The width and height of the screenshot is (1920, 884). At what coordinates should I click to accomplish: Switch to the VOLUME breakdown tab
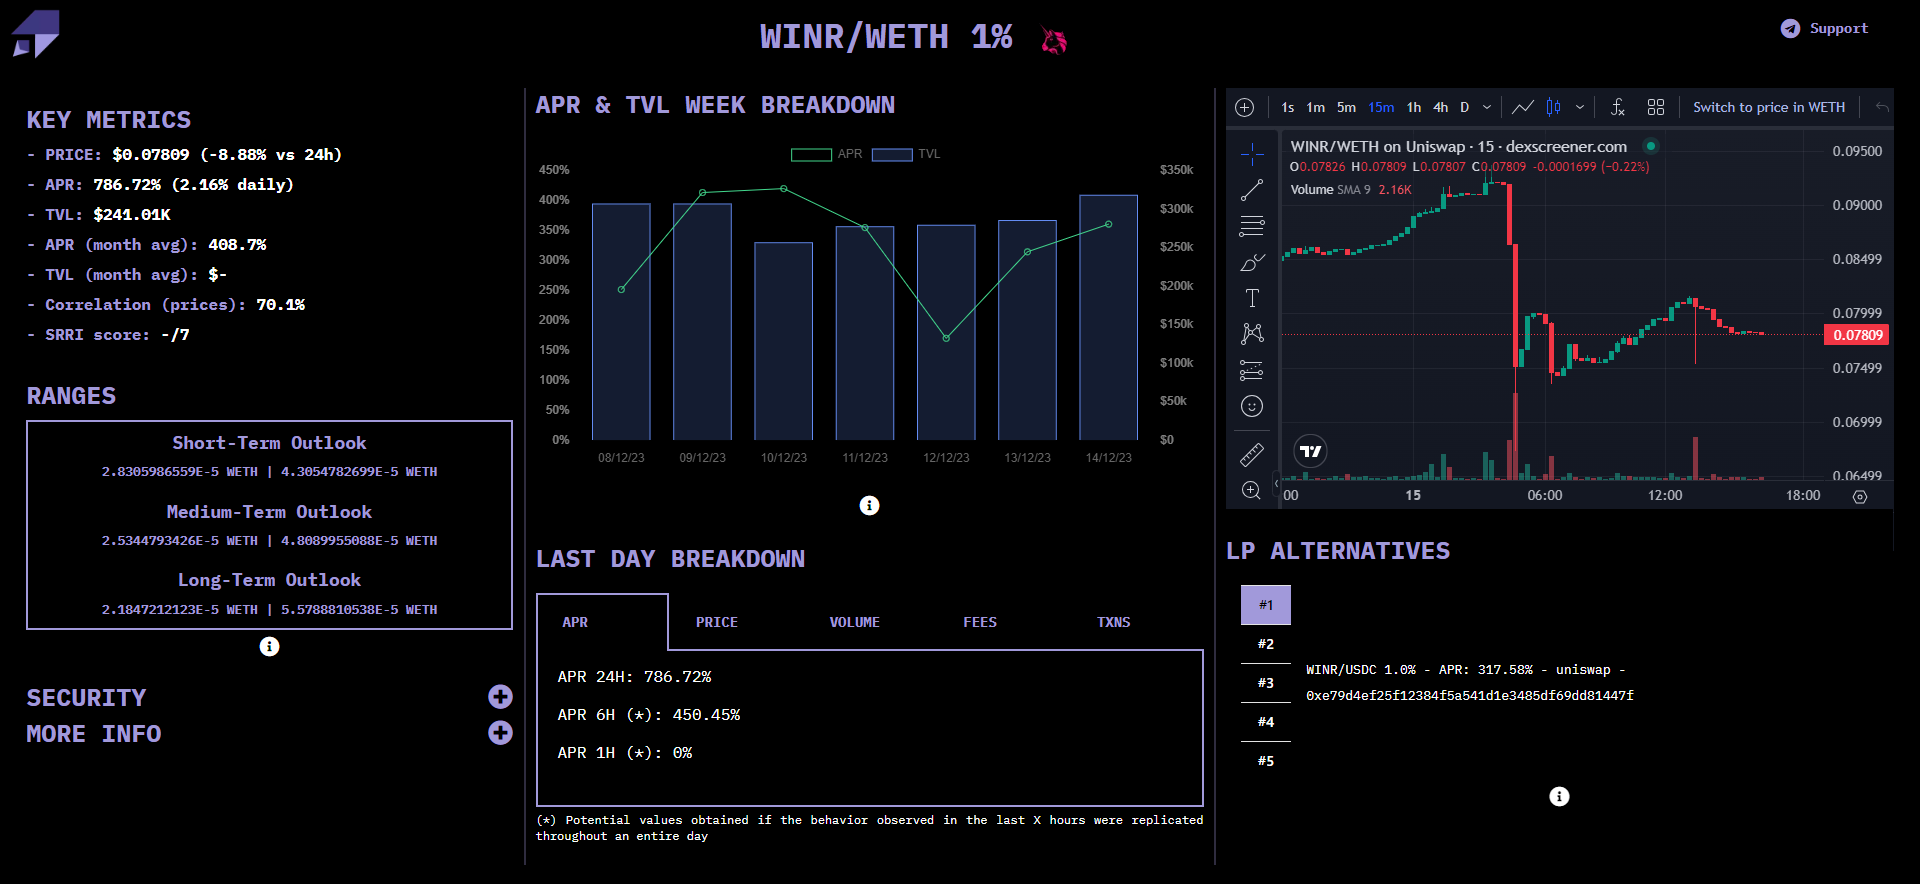[855, 622]
